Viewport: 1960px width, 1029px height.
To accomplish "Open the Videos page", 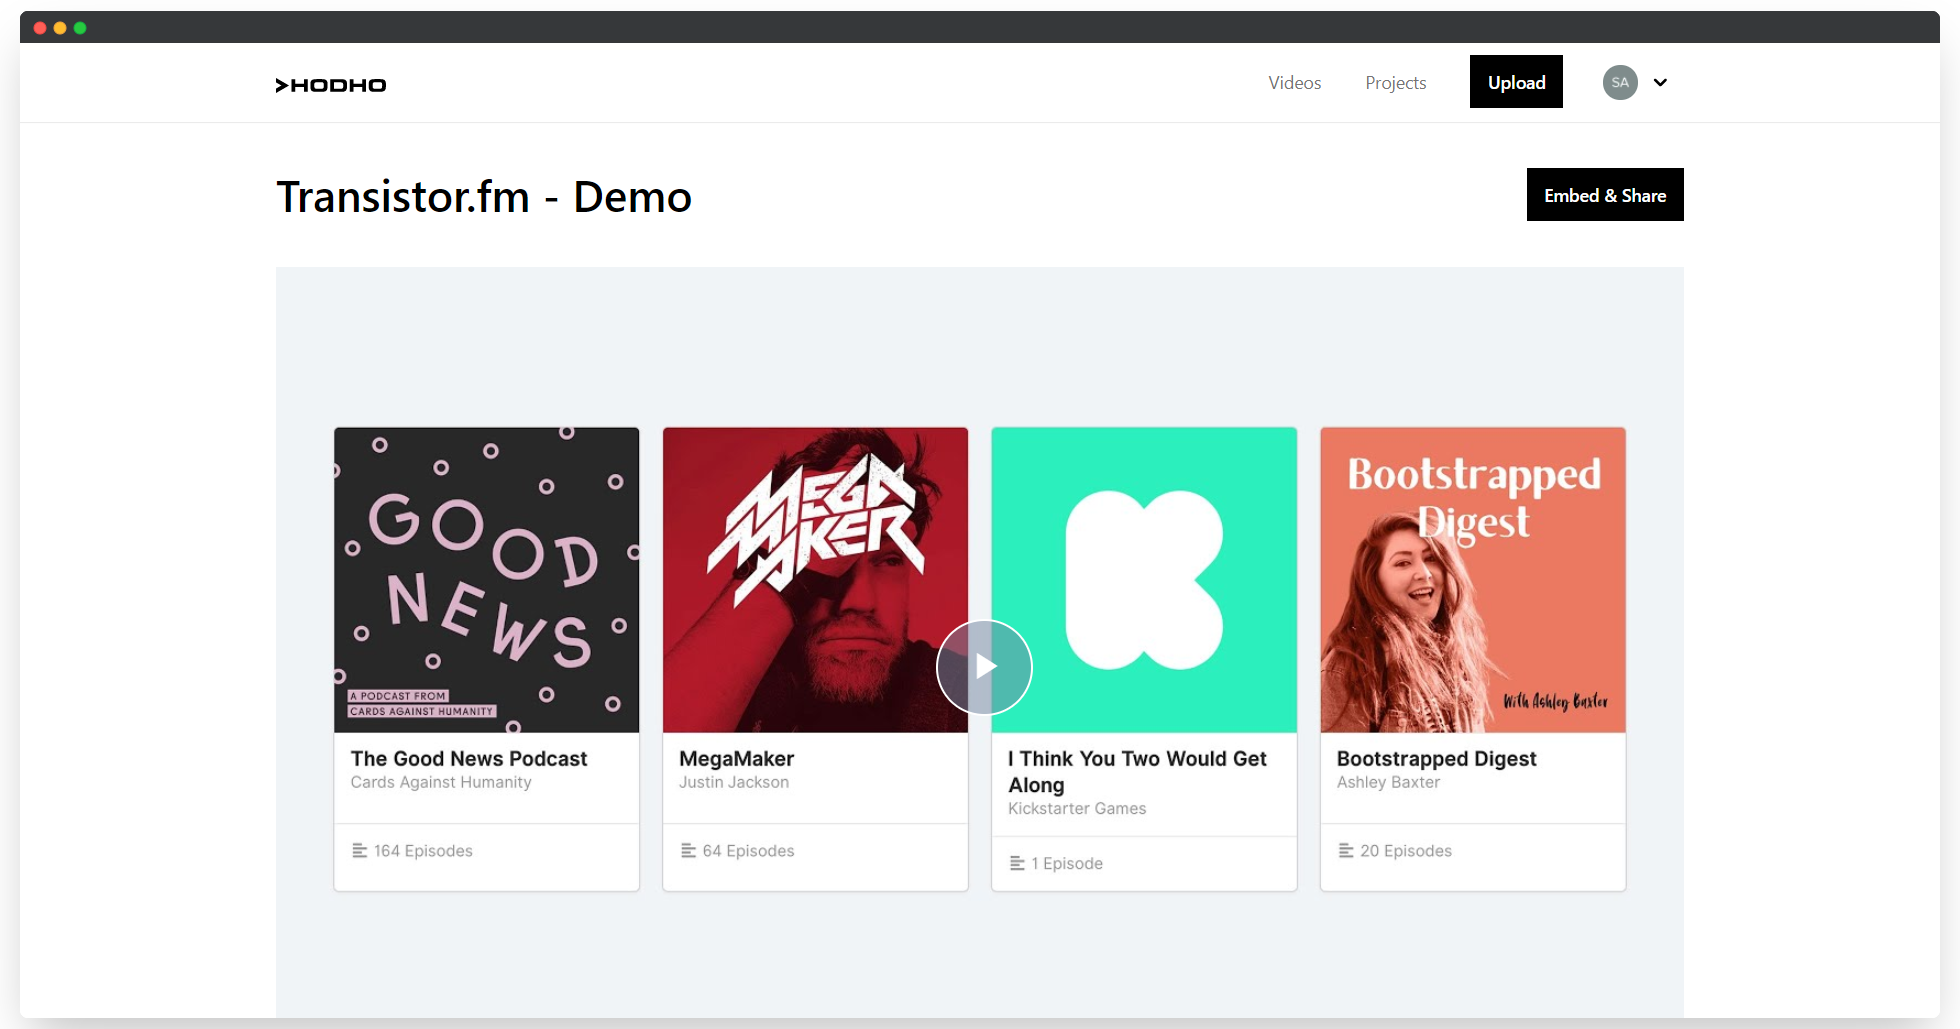I will tap(1295, 83).
